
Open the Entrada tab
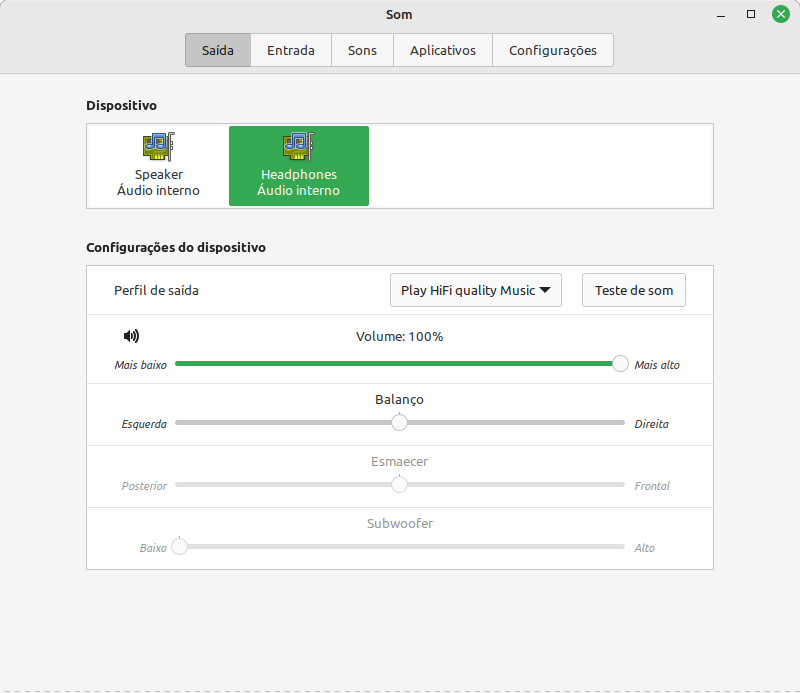coord(291,50)
